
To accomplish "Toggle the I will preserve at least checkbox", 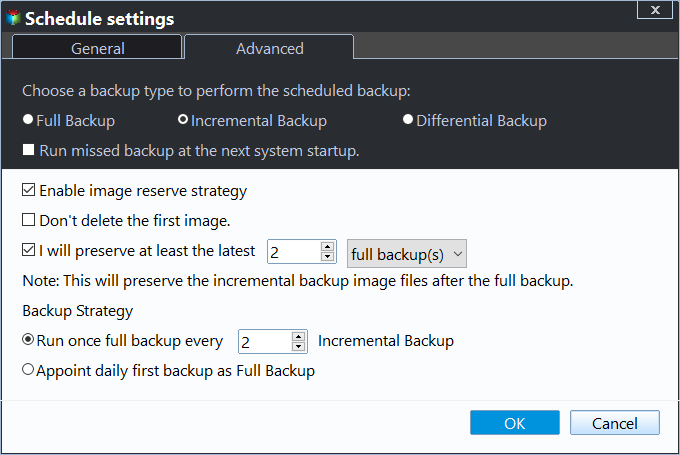I will [x=28, y=251].
